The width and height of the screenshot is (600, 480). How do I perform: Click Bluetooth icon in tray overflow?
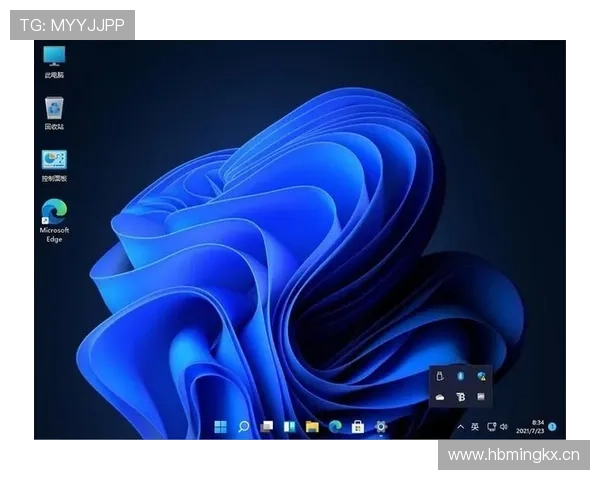pyautogui.click(x=460, y=376)
